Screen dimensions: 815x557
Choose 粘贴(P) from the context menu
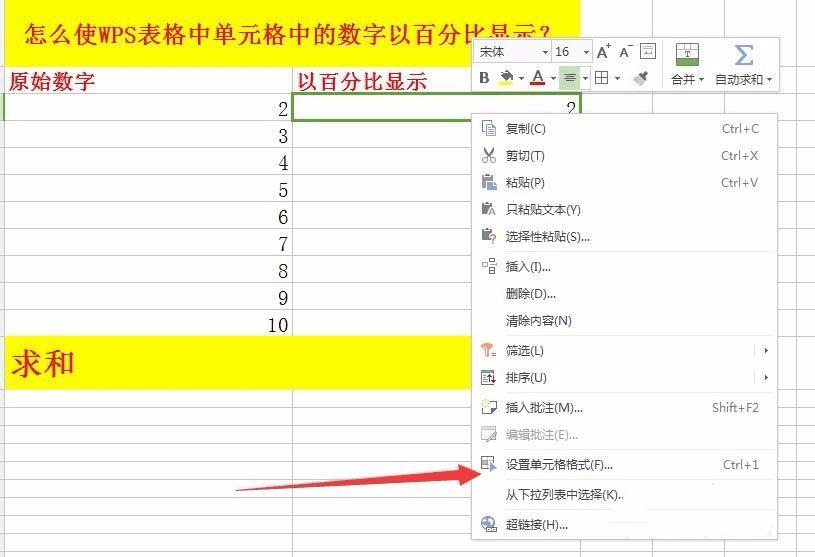click(624, 182)
